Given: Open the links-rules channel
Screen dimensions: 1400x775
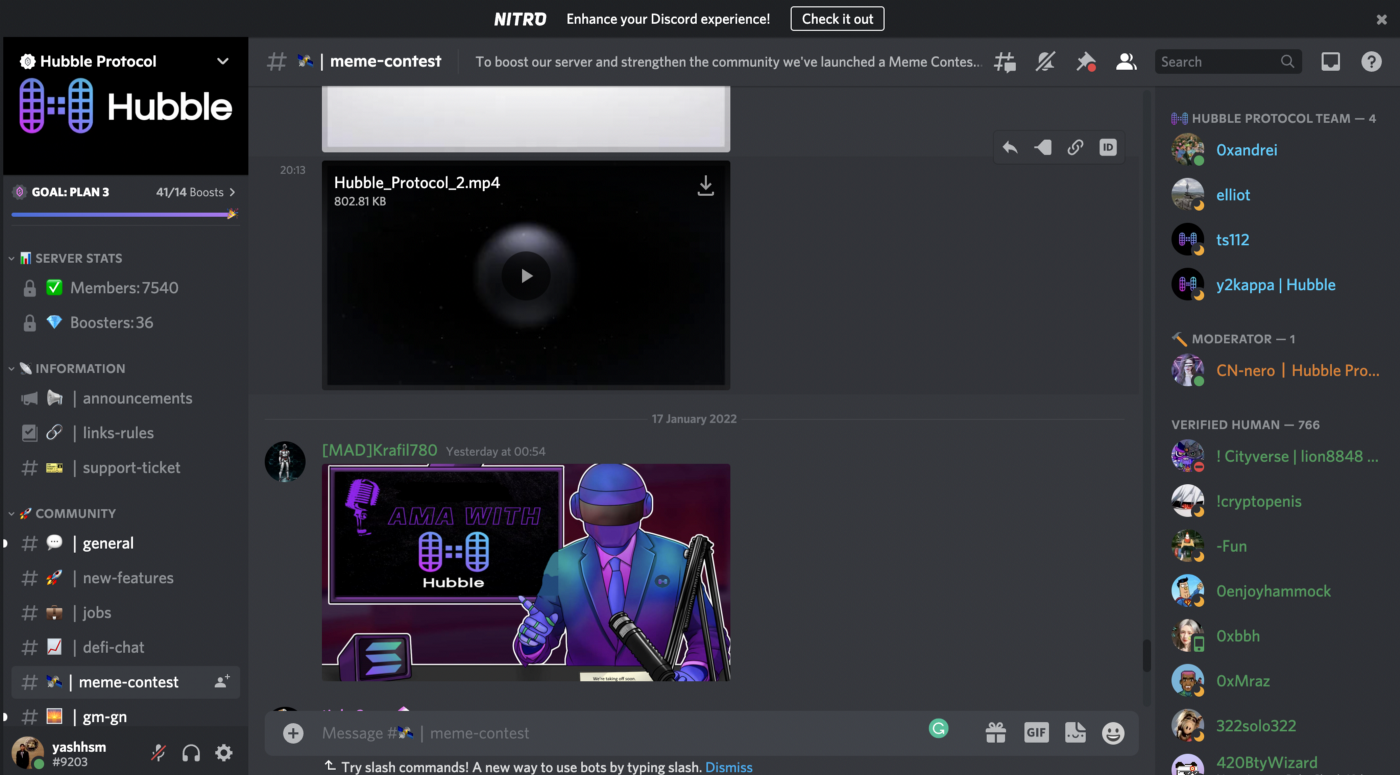Looking at the screenshot, I should coord(125,433).
